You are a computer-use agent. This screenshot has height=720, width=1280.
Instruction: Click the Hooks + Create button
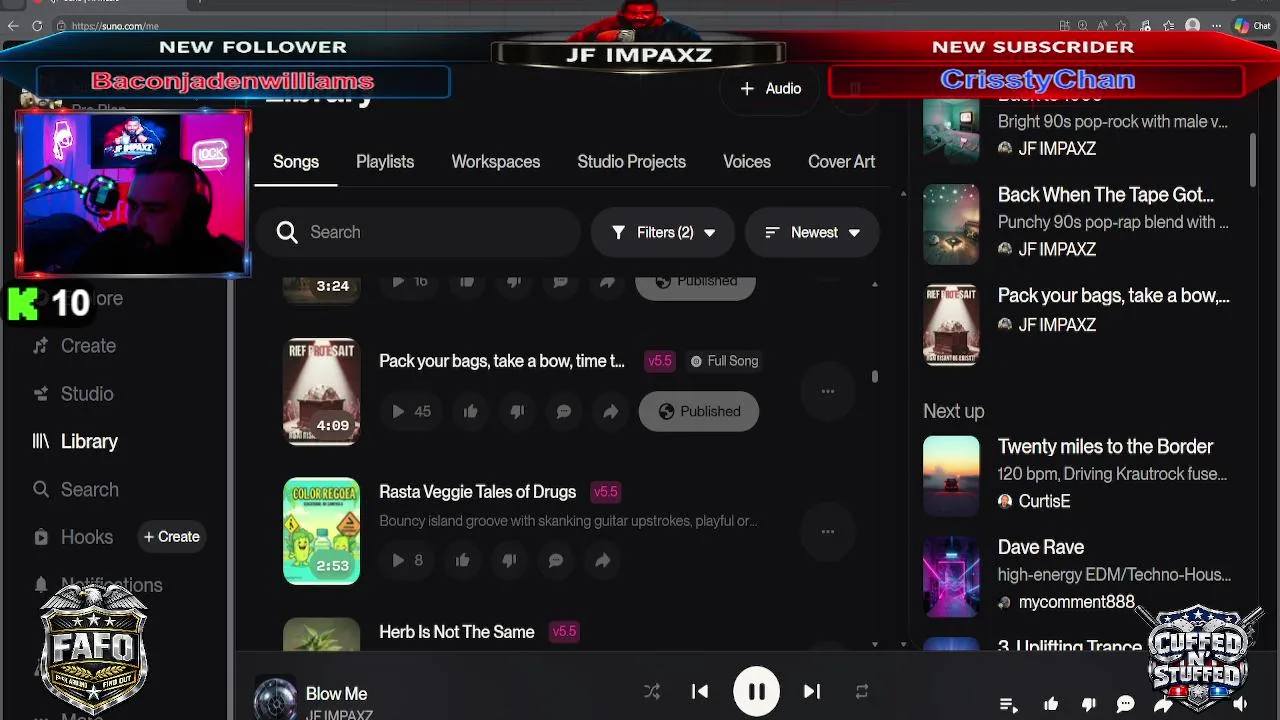tap(171, 537)
